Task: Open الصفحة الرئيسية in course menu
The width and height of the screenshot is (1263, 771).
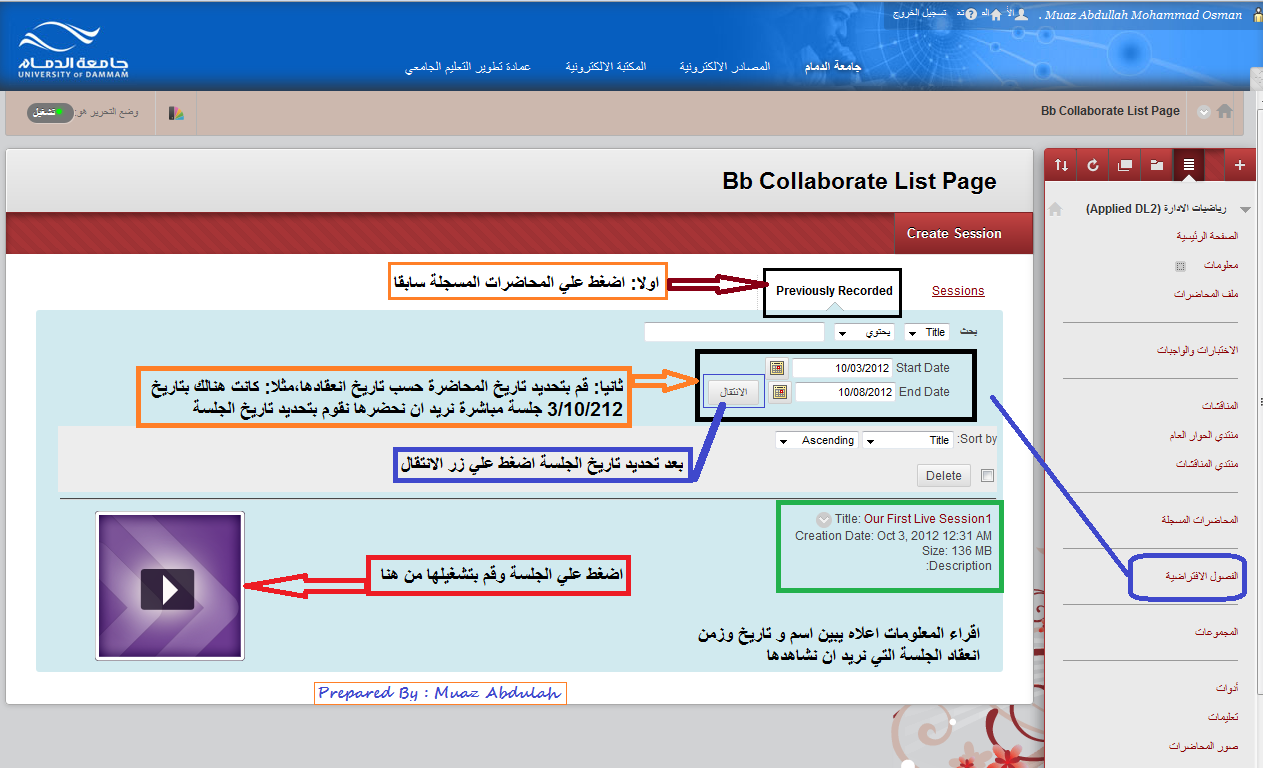Action: [1208, 236]
